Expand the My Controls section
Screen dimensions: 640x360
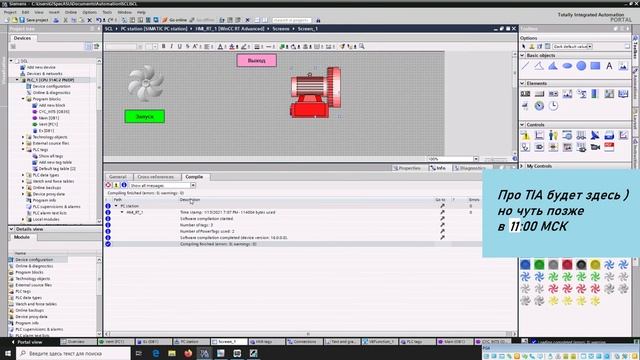(522, 166)
